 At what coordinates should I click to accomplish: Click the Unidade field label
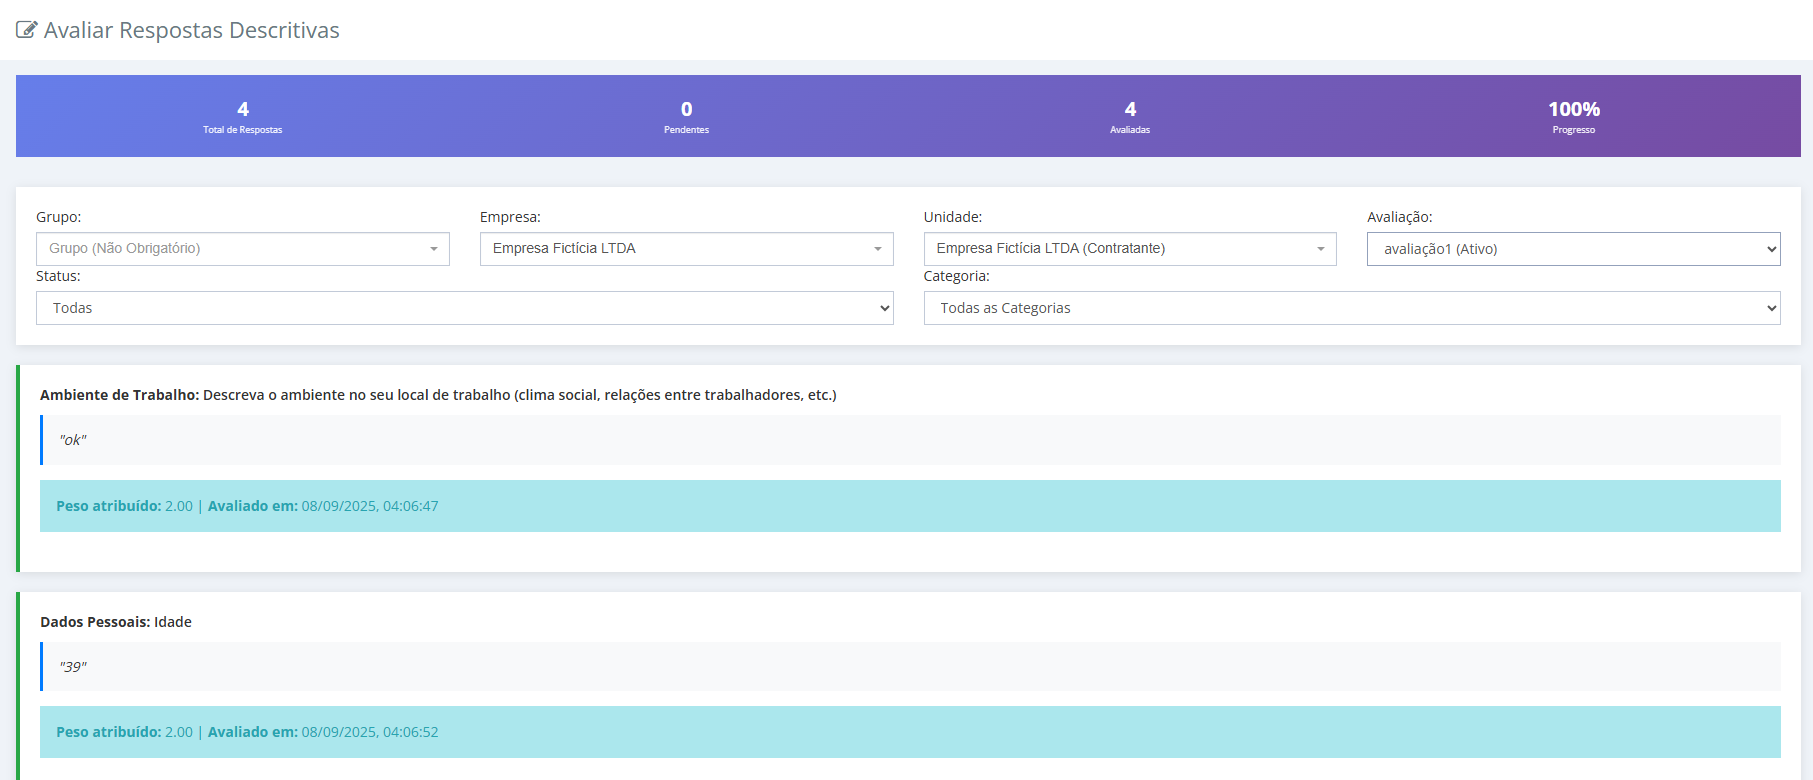tap(952, 217)
